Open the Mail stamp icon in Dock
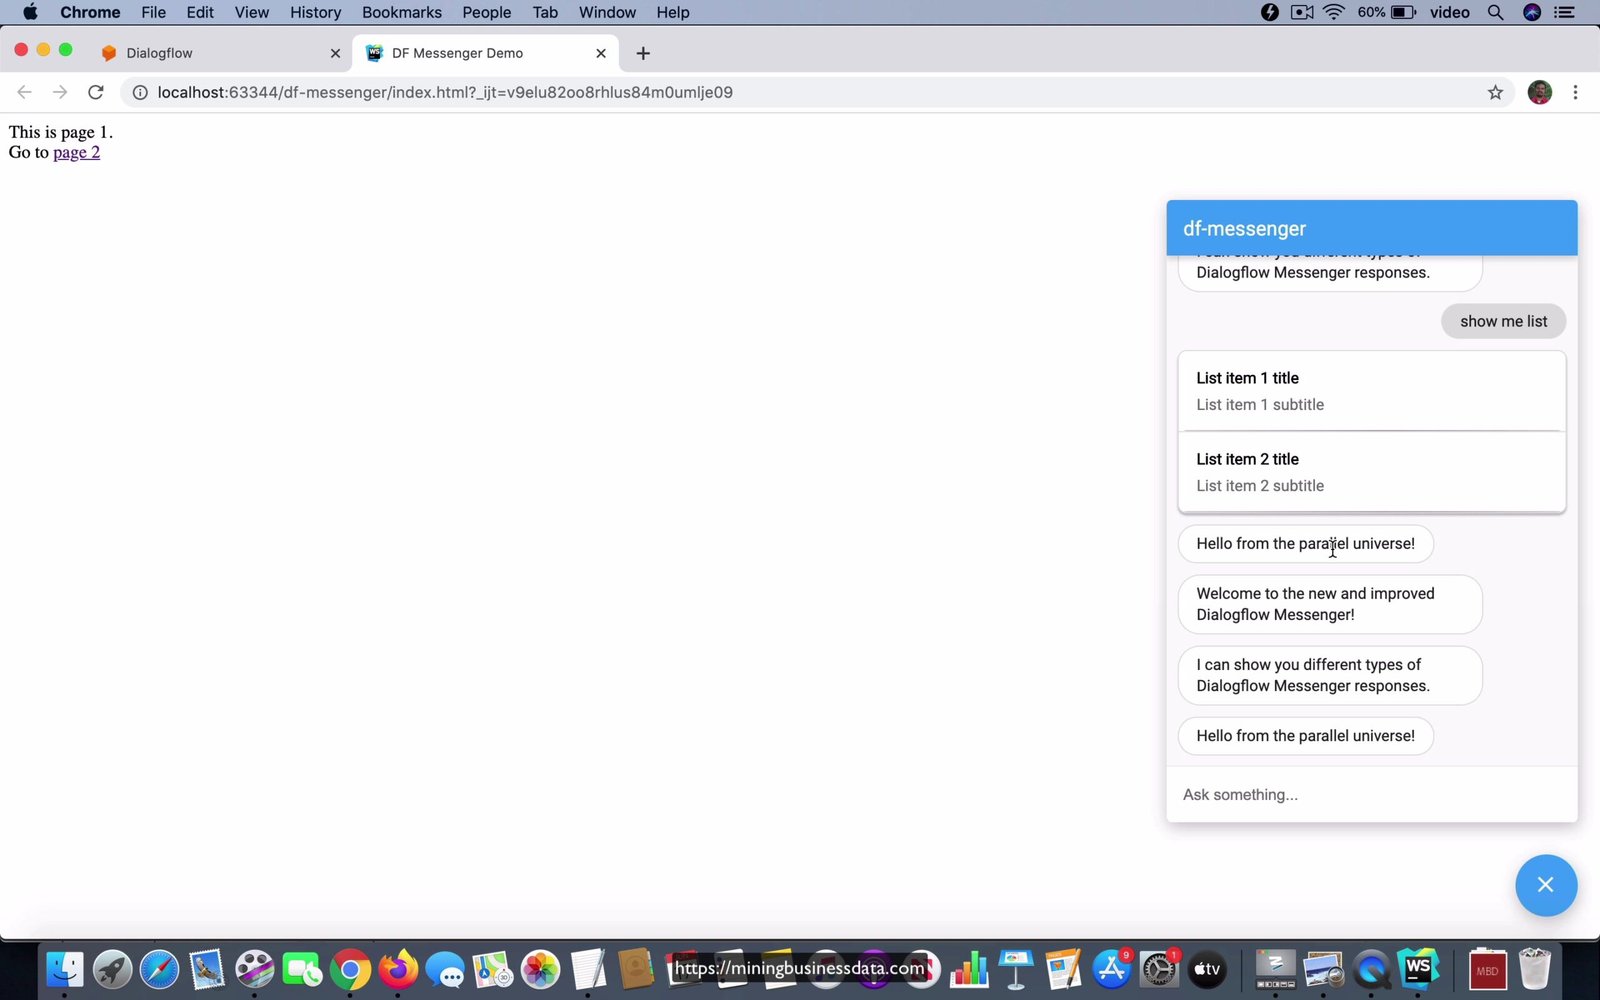This screenshot has height=1000, width=1600. click(207, 969)
